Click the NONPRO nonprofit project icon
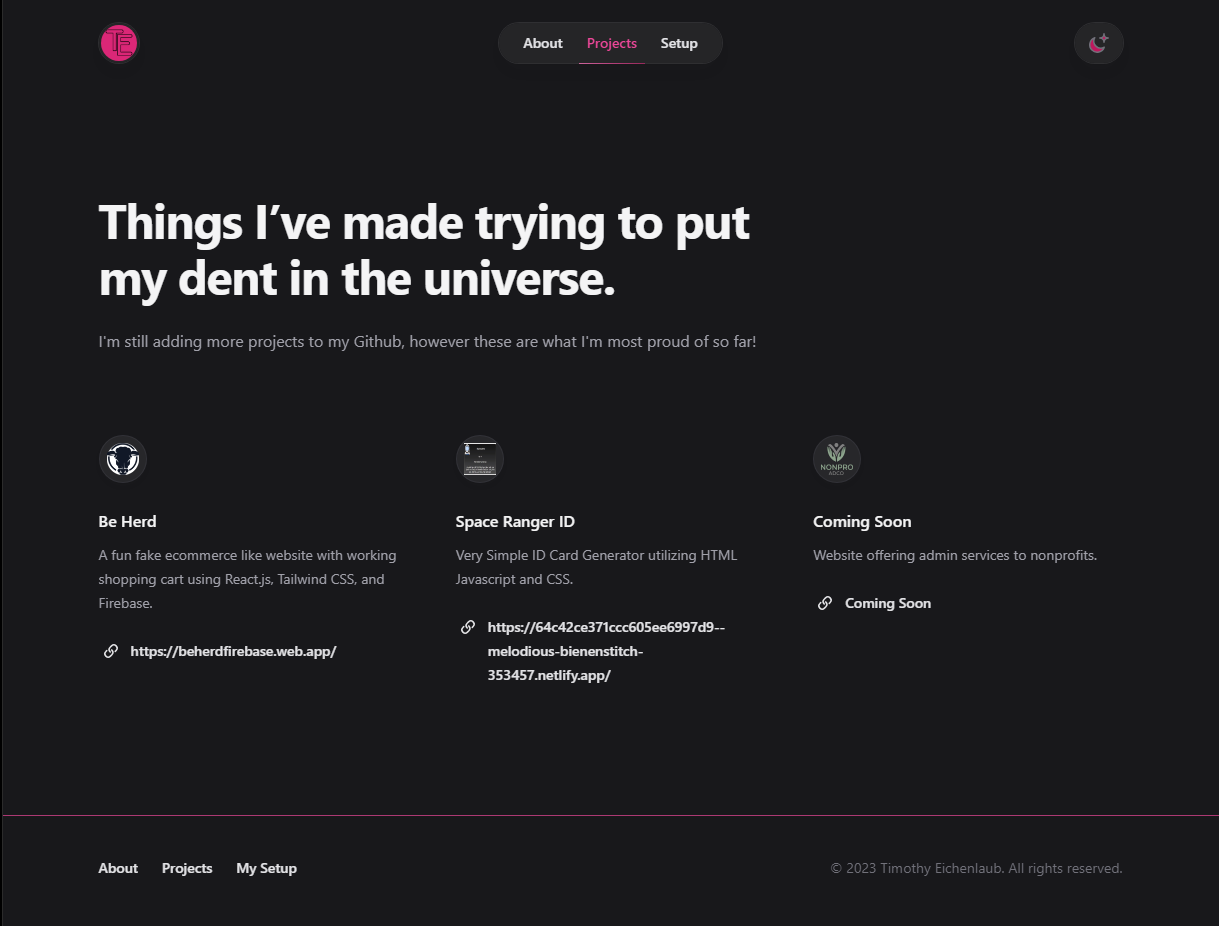Viewport: 1219px width, 926px height. 836,458
